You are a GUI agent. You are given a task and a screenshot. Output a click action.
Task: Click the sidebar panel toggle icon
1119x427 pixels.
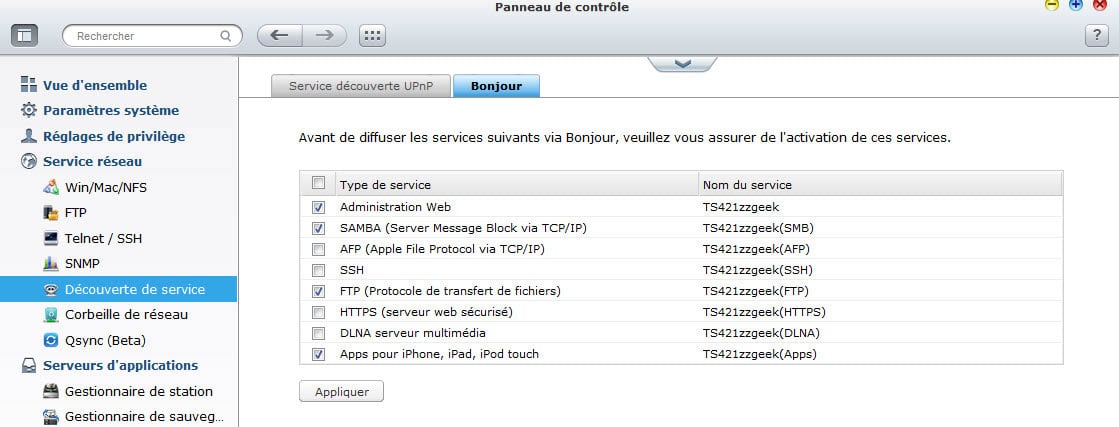point(24,35)
